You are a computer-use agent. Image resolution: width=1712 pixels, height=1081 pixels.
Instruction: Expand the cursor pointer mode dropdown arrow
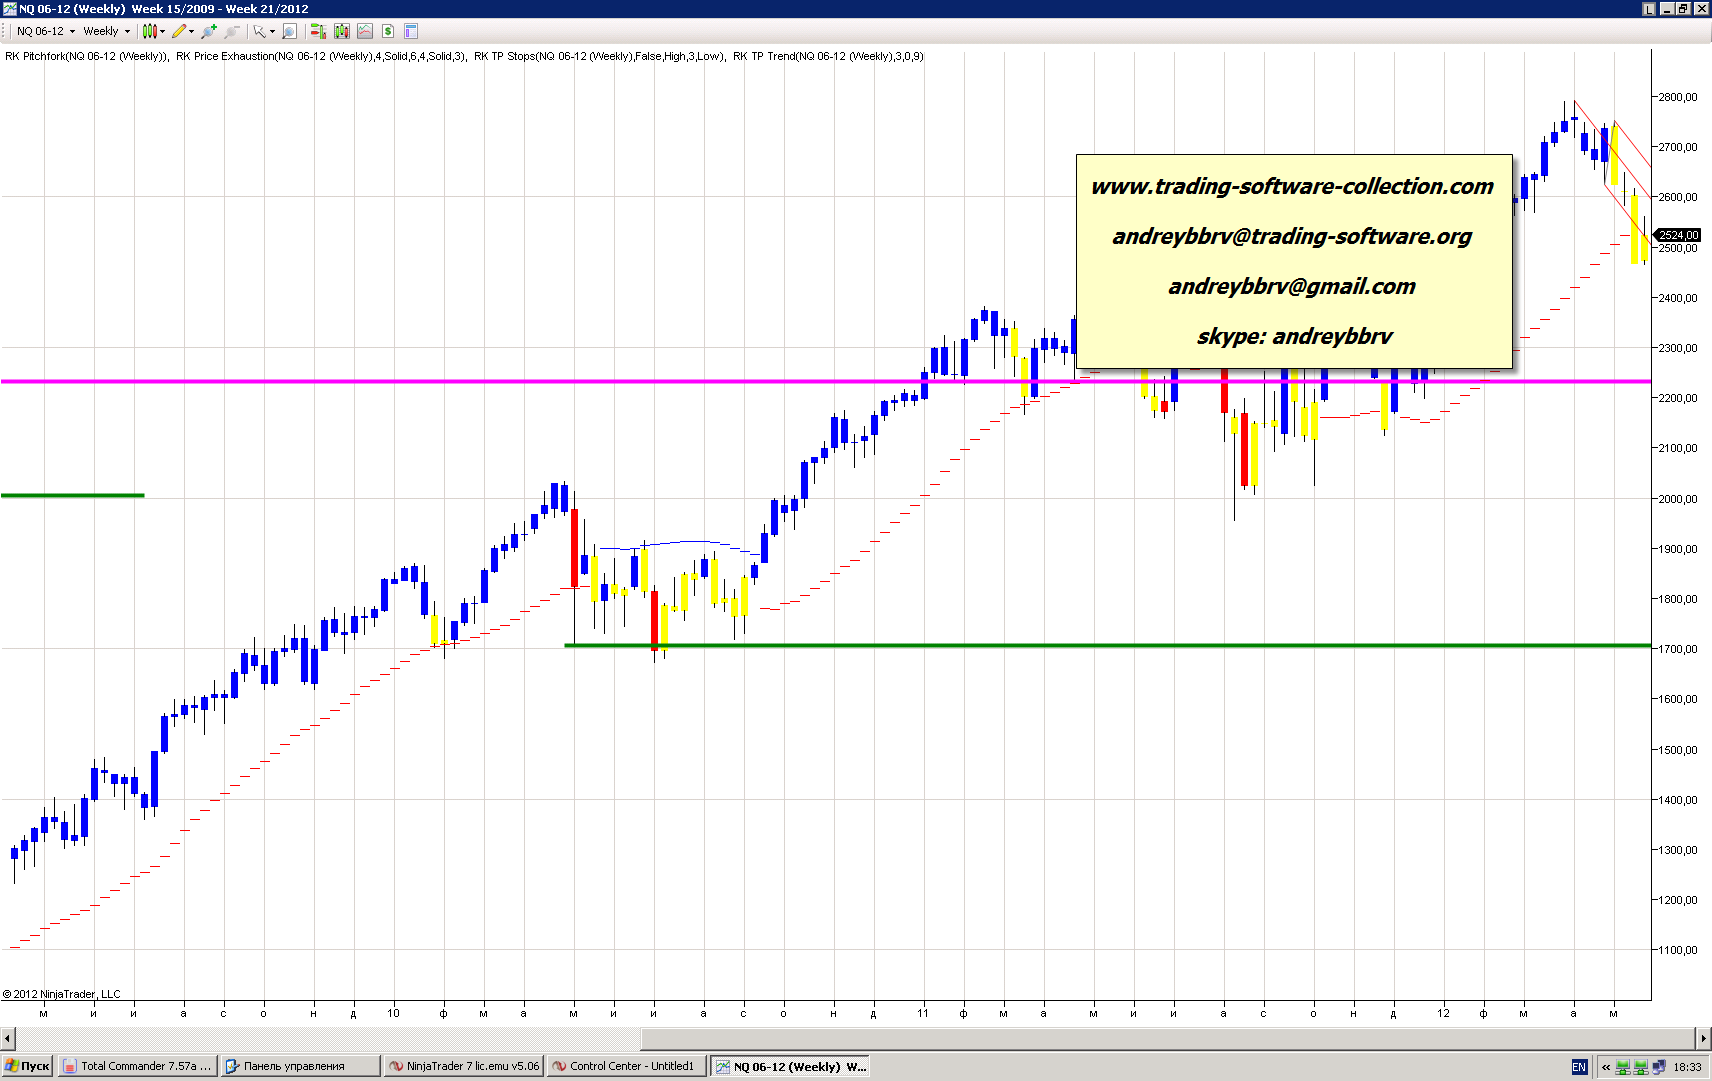272,31
